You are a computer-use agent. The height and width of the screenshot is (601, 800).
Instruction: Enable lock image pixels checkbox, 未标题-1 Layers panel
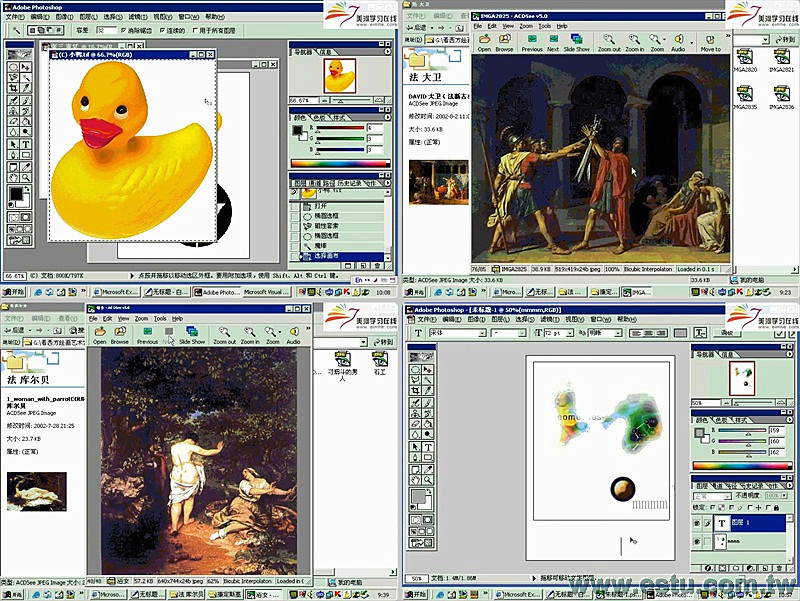[731, 508]
